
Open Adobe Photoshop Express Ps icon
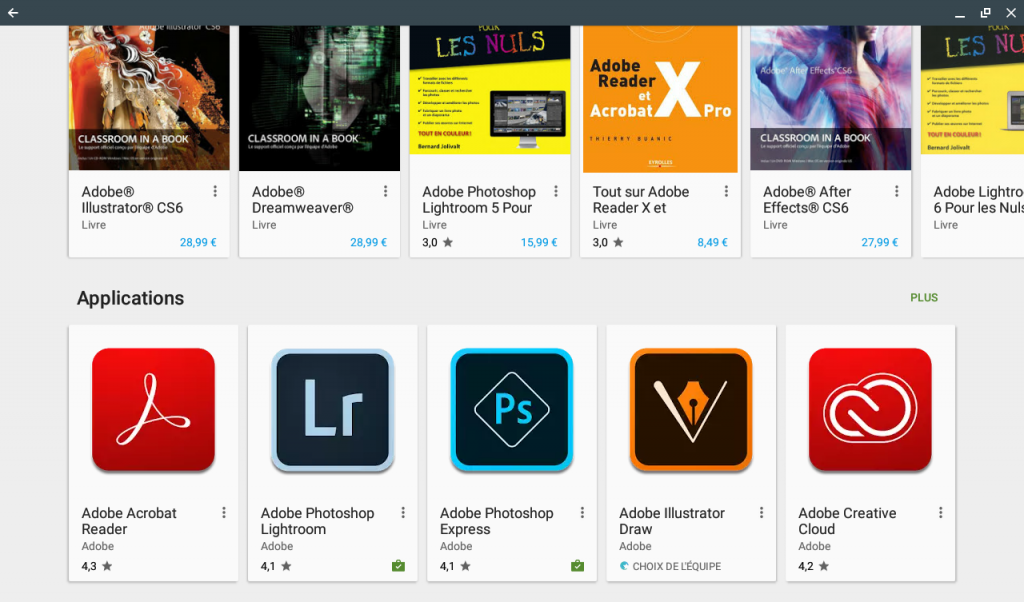512,409
